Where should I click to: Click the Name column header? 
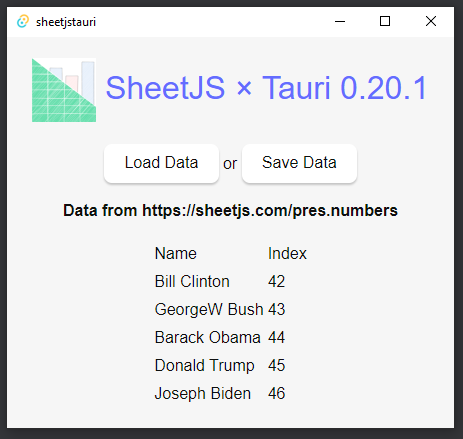click(x=176, y=254)
